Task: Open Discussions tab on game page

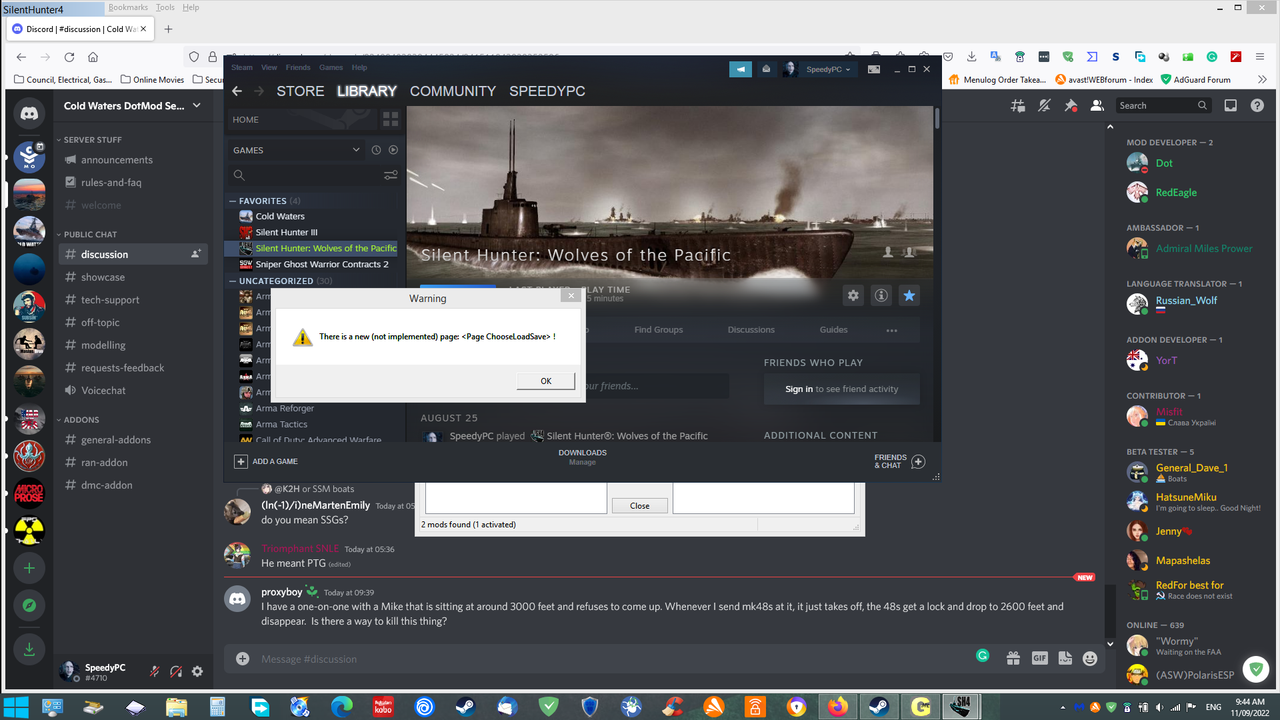Action: click(x=751, y=330)
